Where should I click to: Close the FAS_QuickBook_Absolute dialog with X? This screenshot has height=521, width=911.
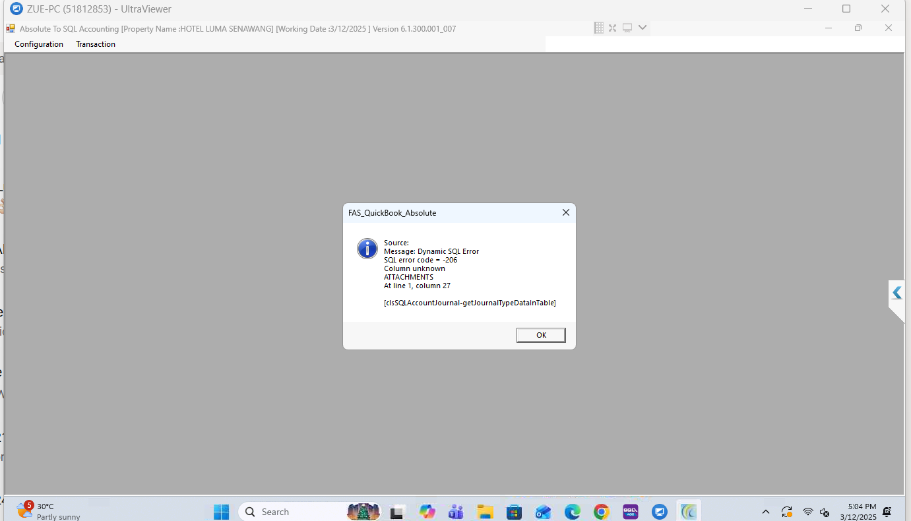click(x=565, y=213)
